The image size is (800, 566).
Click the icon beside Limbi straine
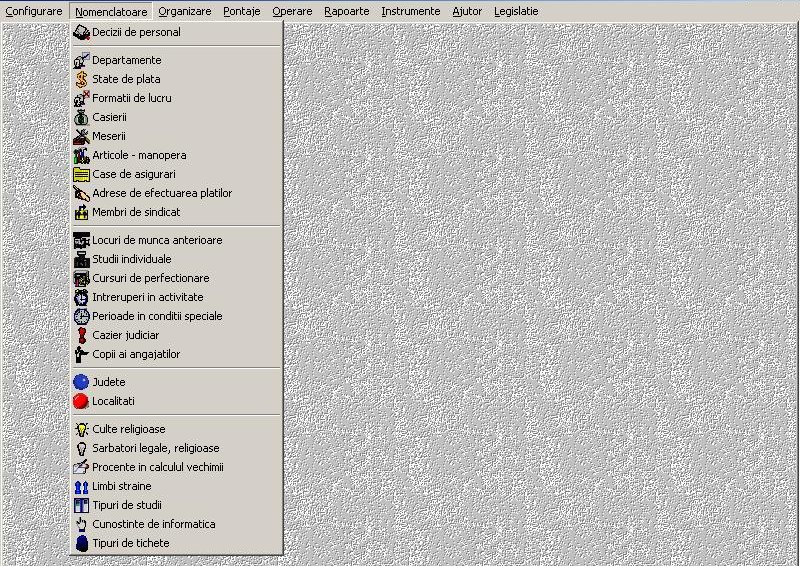click(x=81, y=486)
